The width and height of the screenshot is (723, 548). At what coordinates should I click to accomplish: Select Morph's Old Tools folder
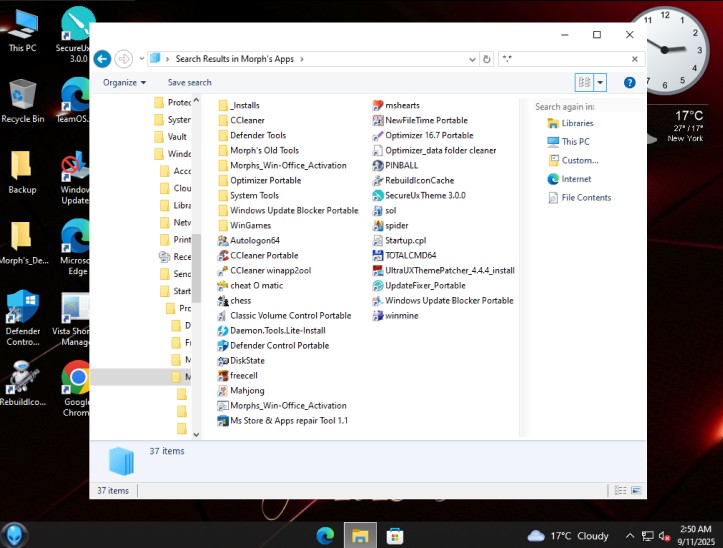point(258,150)
